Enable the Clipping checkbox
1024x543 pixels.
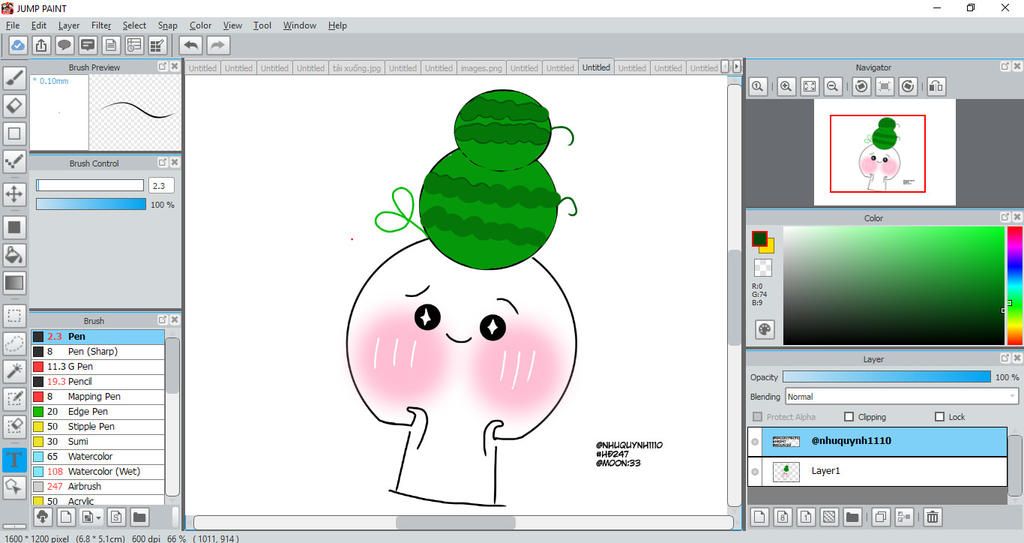click(849, 417)
